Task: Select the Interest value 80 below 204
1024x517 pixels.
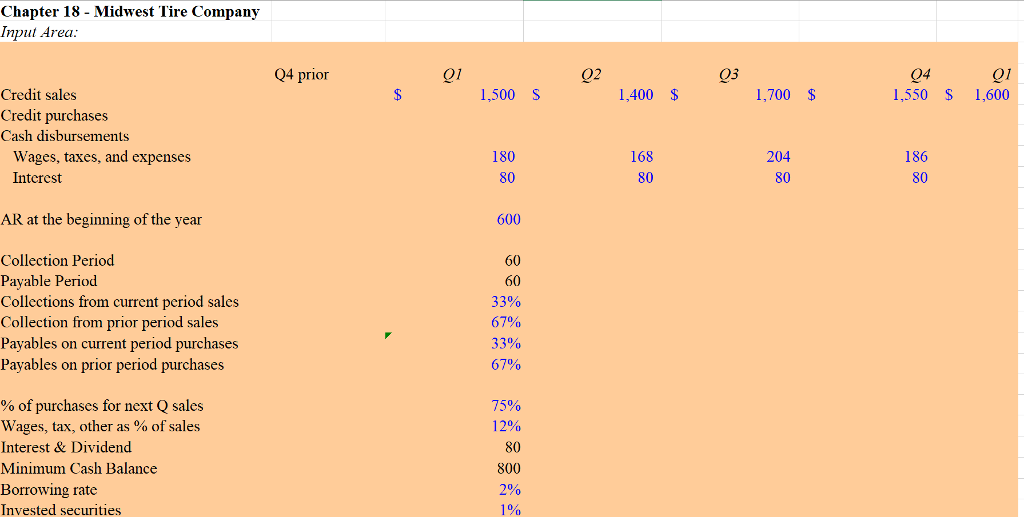Action: coord(782,178)
